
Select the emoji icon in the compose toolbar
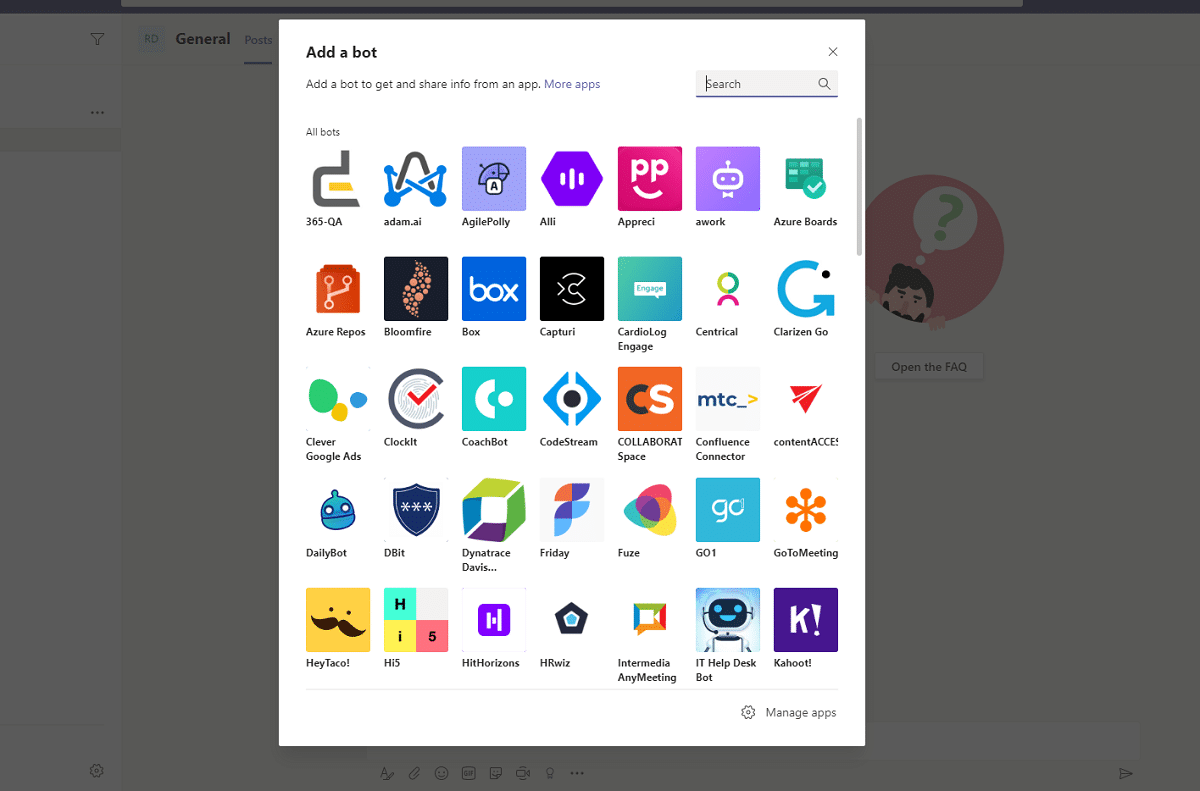[x=441, y=772]
